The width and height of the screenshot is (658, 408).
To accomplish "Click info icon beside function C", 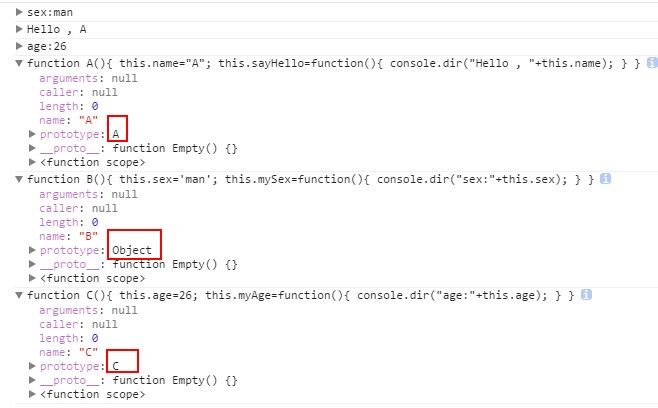I will [586, 295].
